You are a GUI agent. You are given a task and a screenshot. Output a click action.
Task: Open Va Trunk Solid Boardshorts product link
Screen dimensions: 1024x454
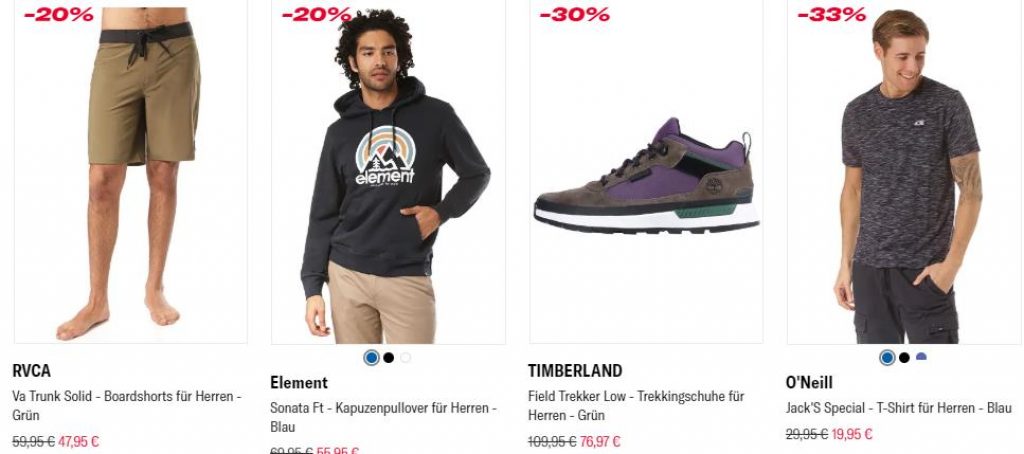tap(127, 406)
